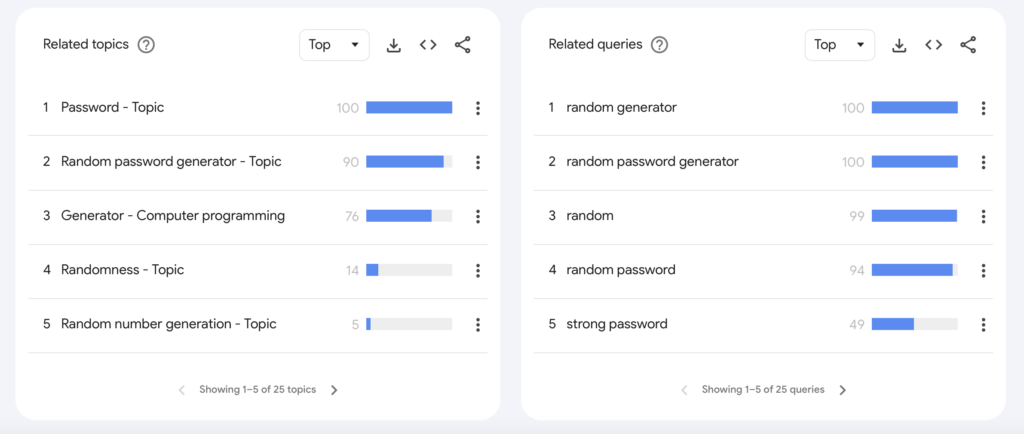Click the random generator query

pyautogui.click(x=621, y=108)
